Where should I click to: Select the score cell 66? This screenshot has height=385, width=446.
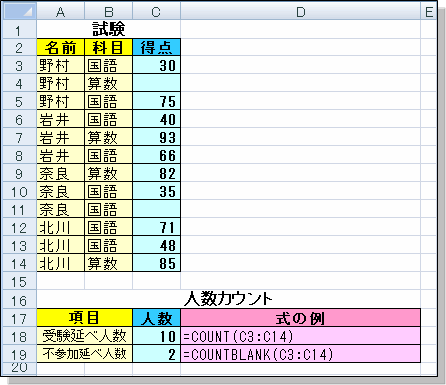156,155
